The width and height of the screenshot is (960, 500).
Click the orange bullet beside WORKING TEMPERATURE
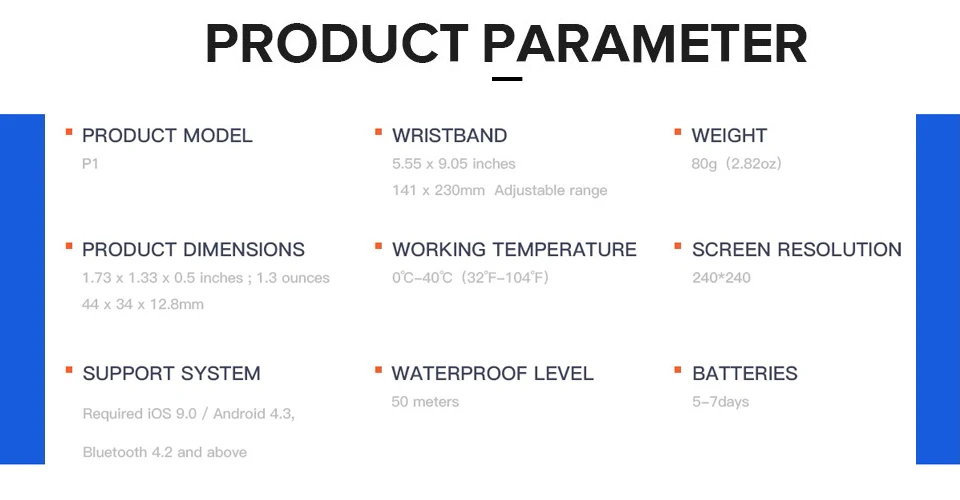[x=378, y=246]
